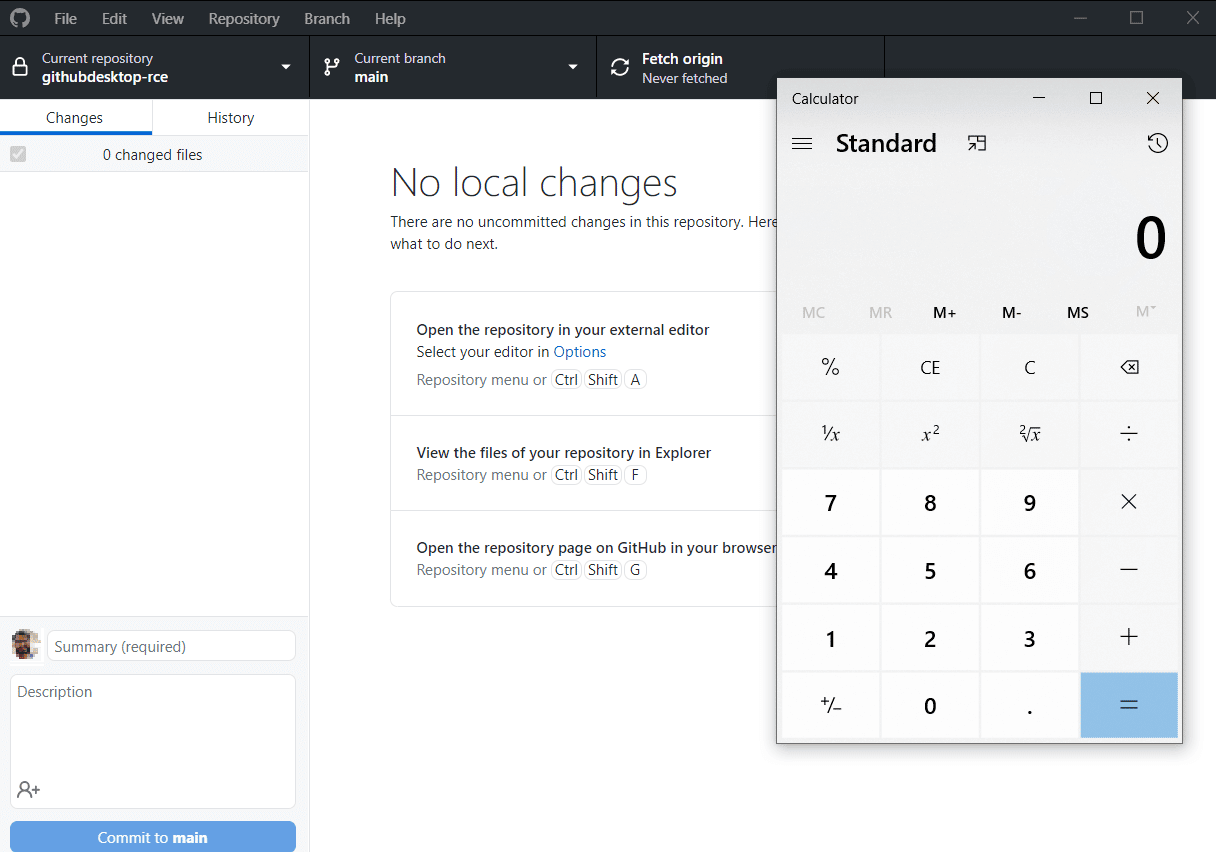This screenshot has height=852, width=1216.
Task: Open the Options link for editor selection
Action: (580, 352)
